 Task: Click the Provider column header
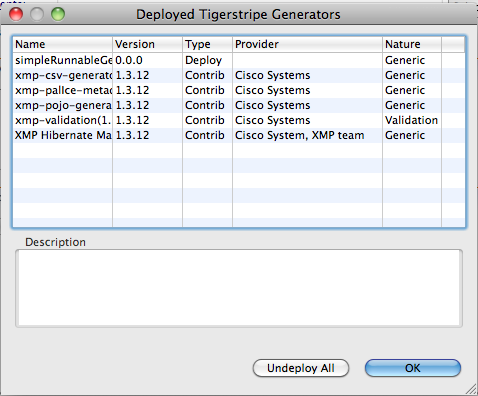(x=307, y=44)
